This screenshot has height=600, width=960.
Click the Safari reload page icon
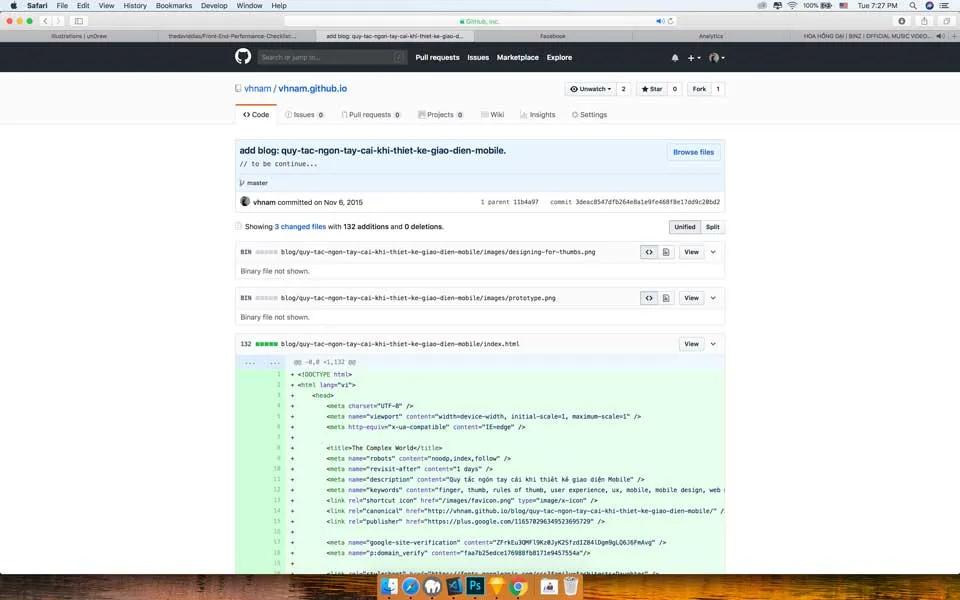[671, 21]
